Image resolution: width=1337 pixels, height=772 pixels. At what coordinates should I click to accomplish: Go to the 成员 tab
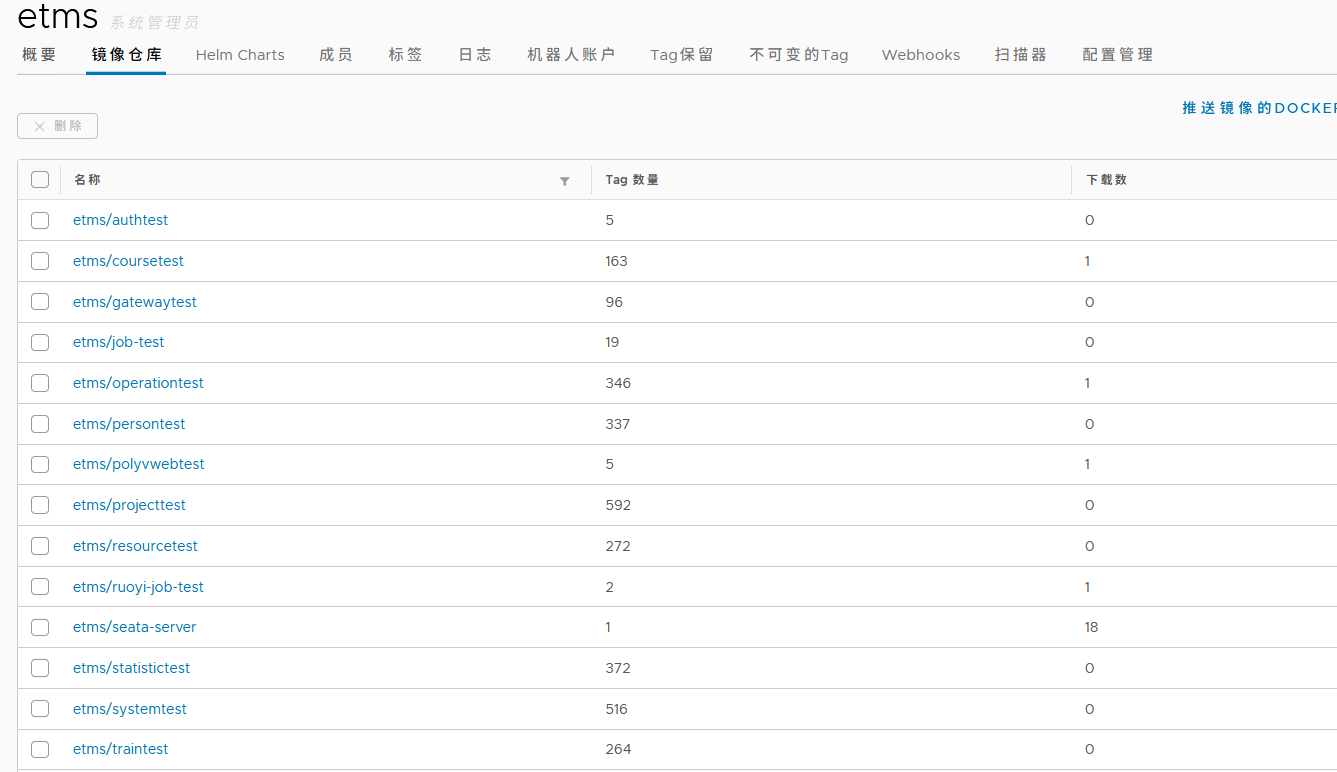pos(336,55)
